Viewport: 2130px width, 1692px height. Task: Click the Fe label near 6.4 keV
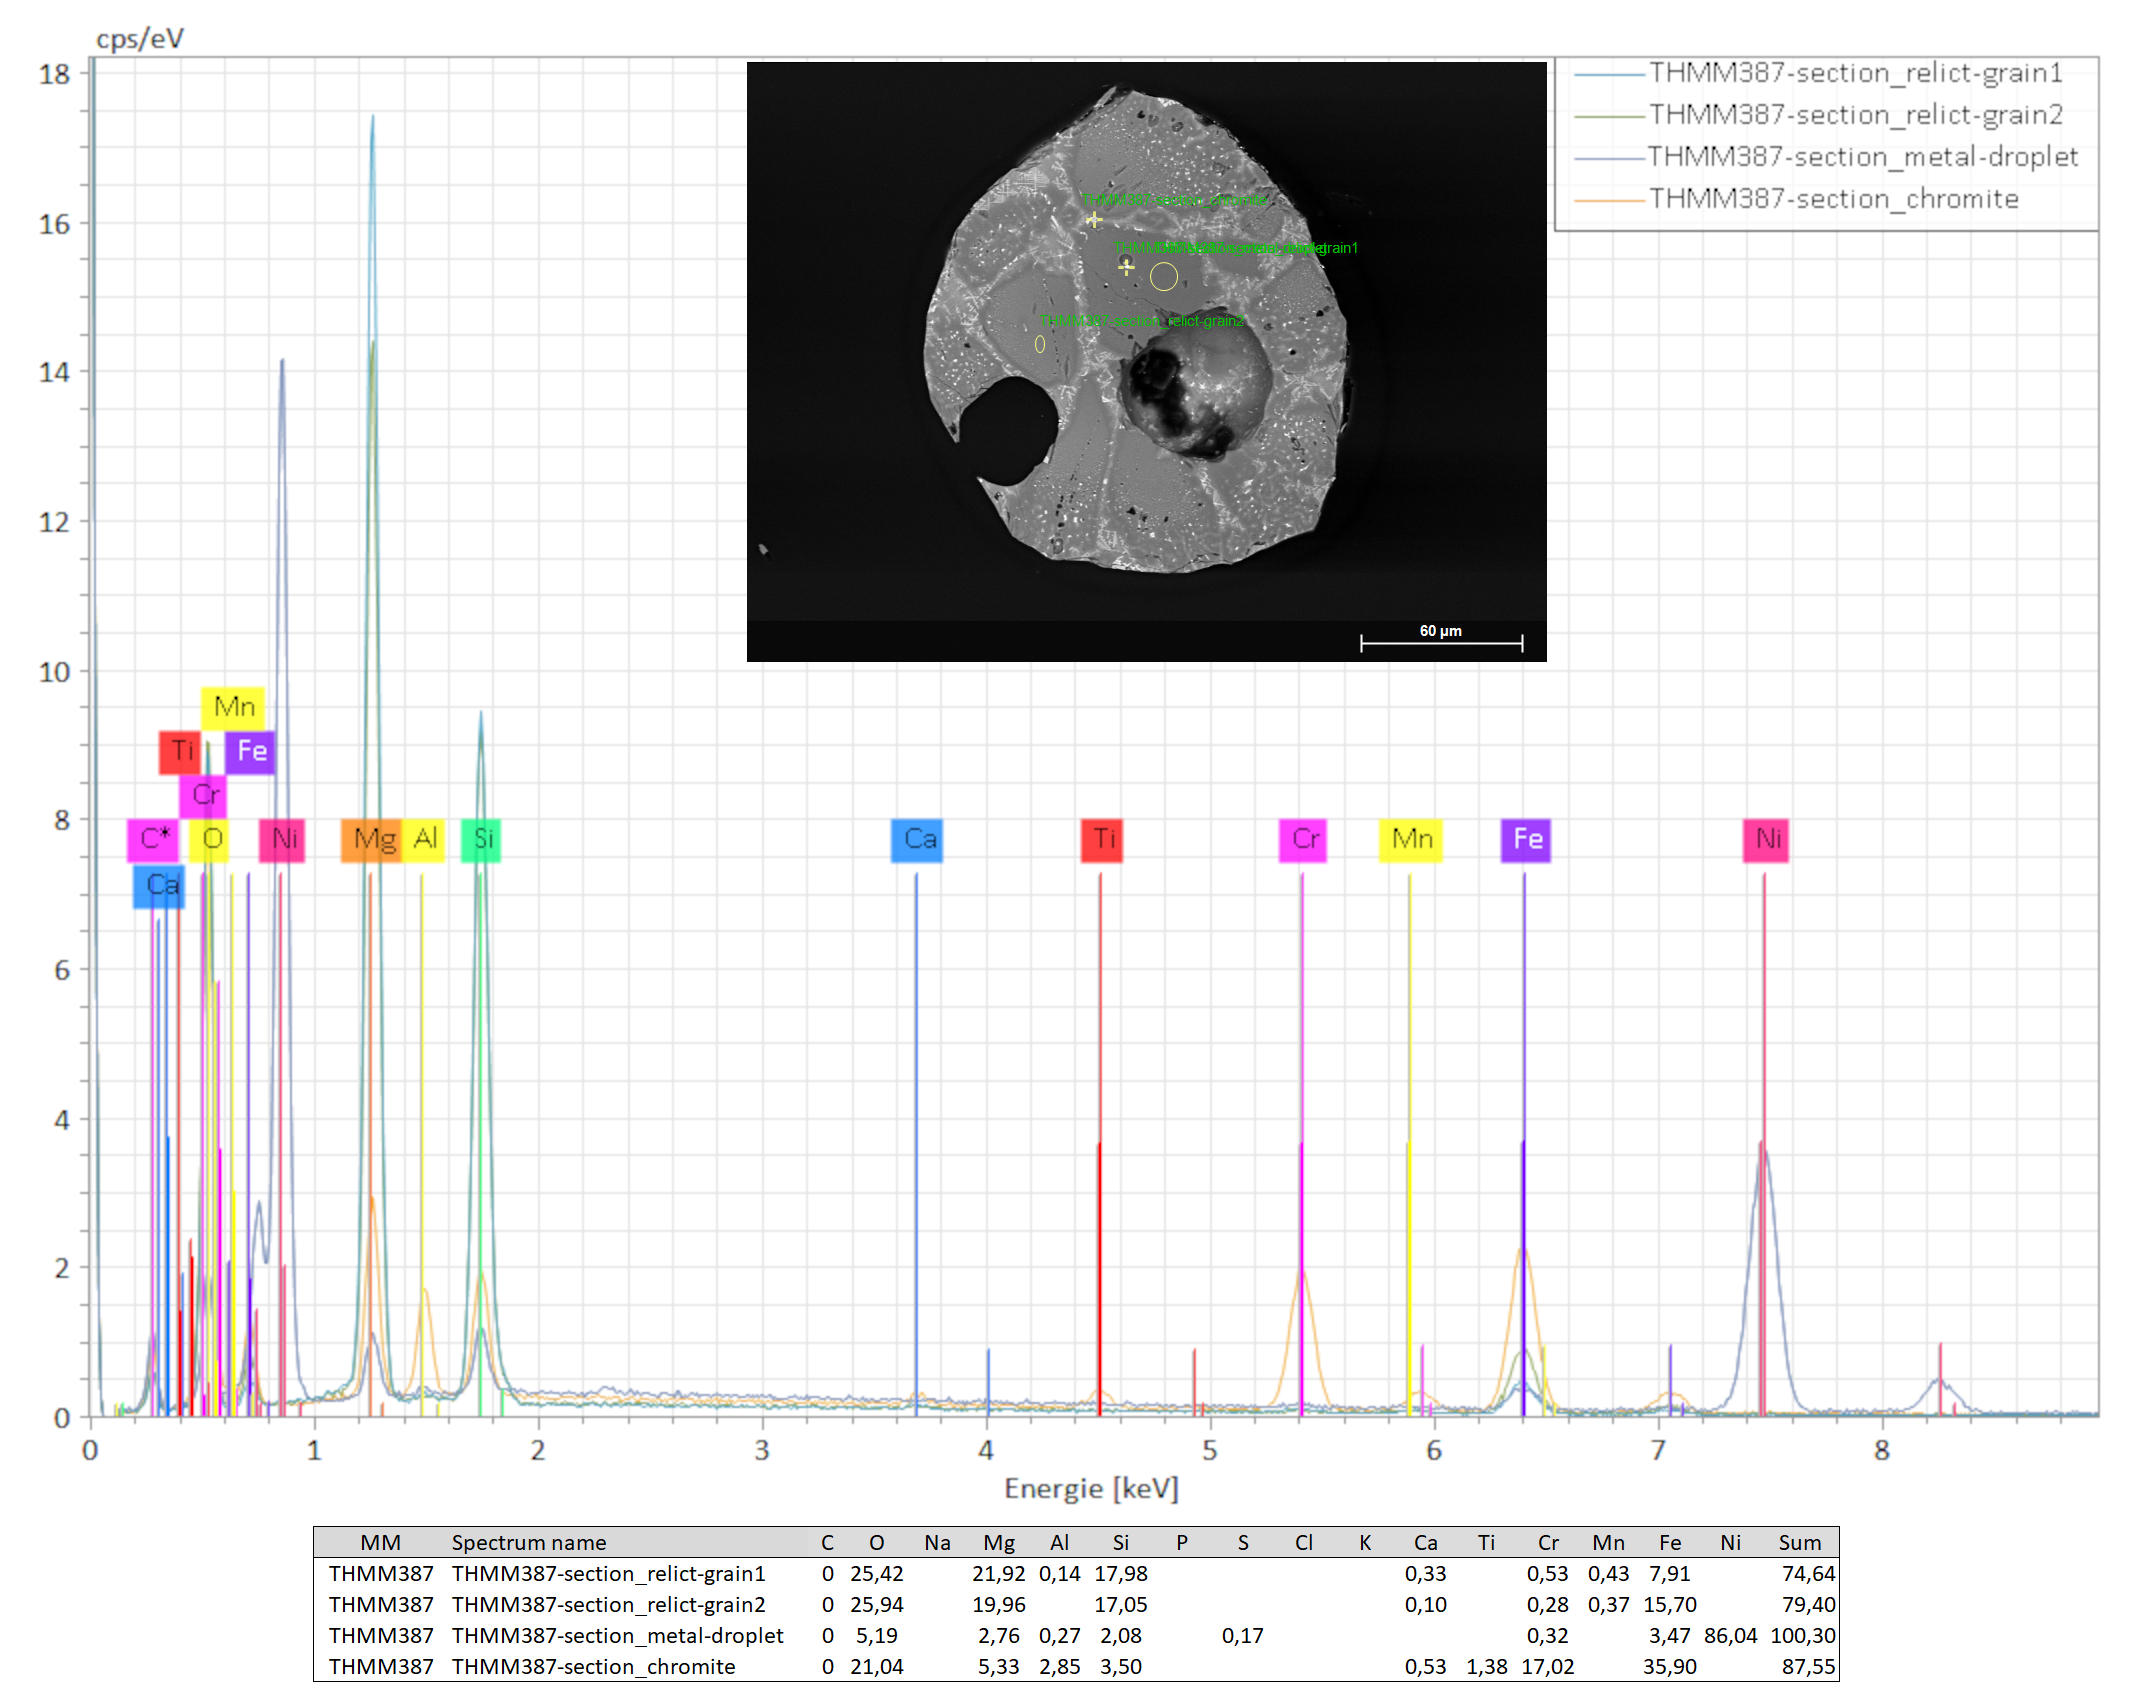tap(1526, 840)
